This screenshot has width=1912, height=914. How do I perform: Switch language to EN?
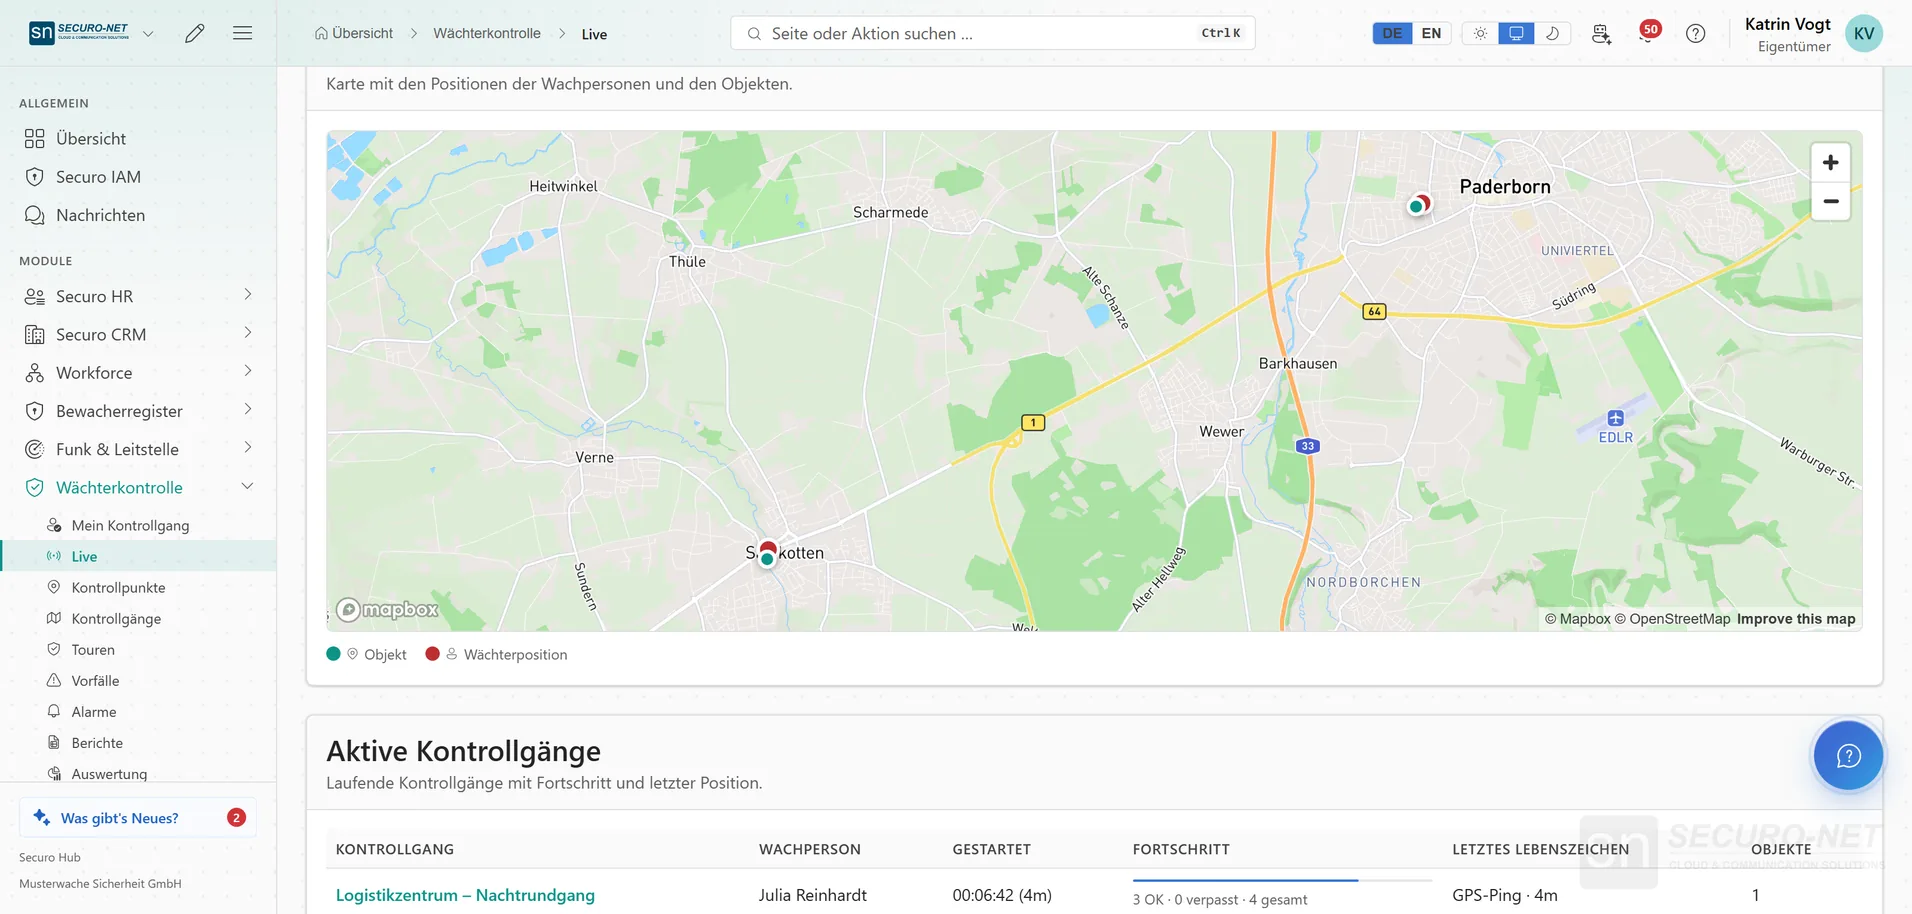pos(1431,33)
